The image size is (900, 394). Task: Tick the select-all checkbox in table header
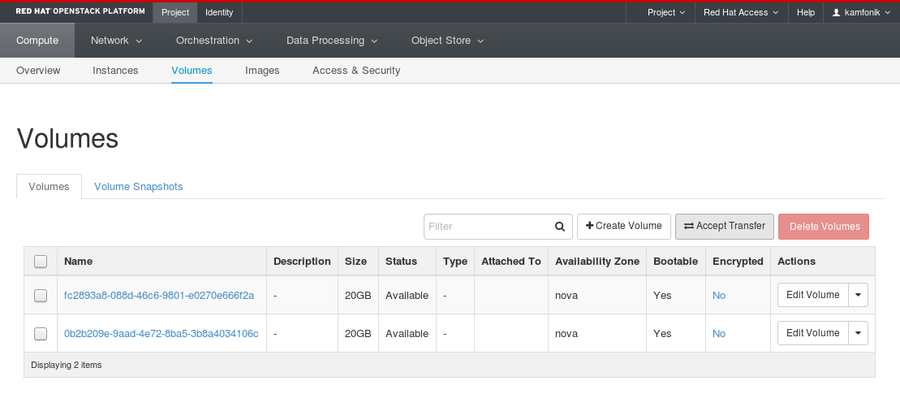[x=40, y=262]
